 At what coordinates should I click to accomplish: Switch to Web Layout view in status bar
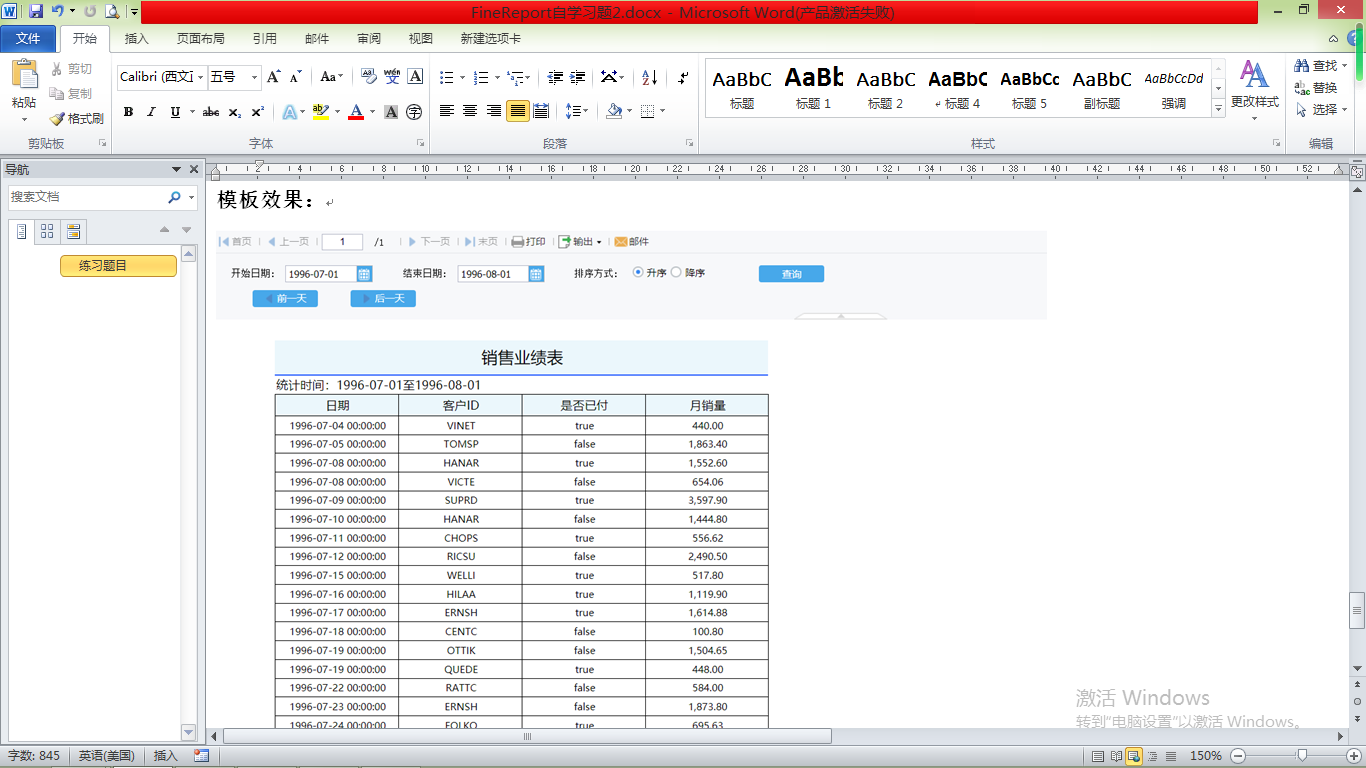click(x=1134, y=756)
